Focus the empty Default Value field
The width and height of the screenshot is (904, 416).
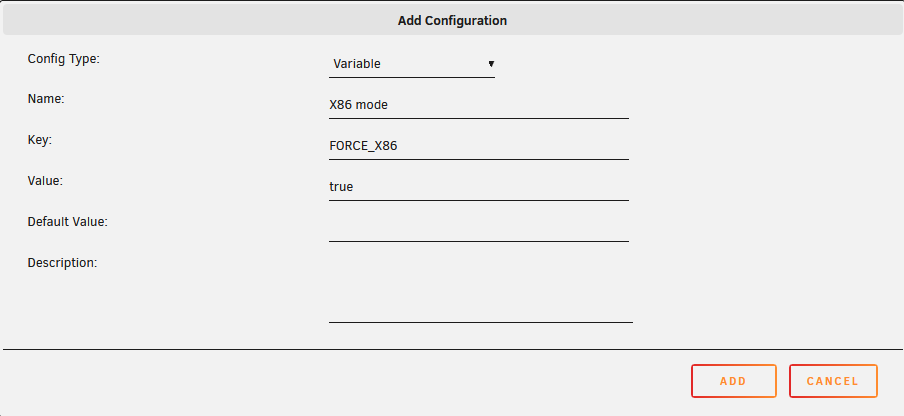click(479, 228)
